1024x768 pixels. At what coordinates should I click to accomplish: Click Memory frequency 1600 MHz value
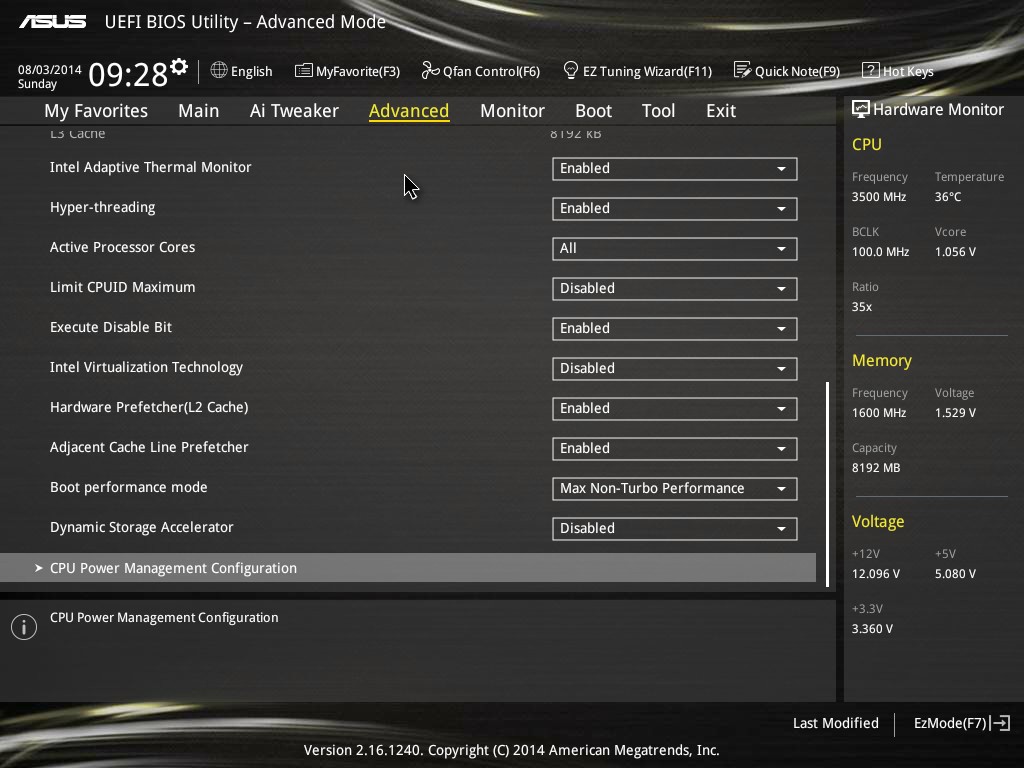[x=879, y=413]
